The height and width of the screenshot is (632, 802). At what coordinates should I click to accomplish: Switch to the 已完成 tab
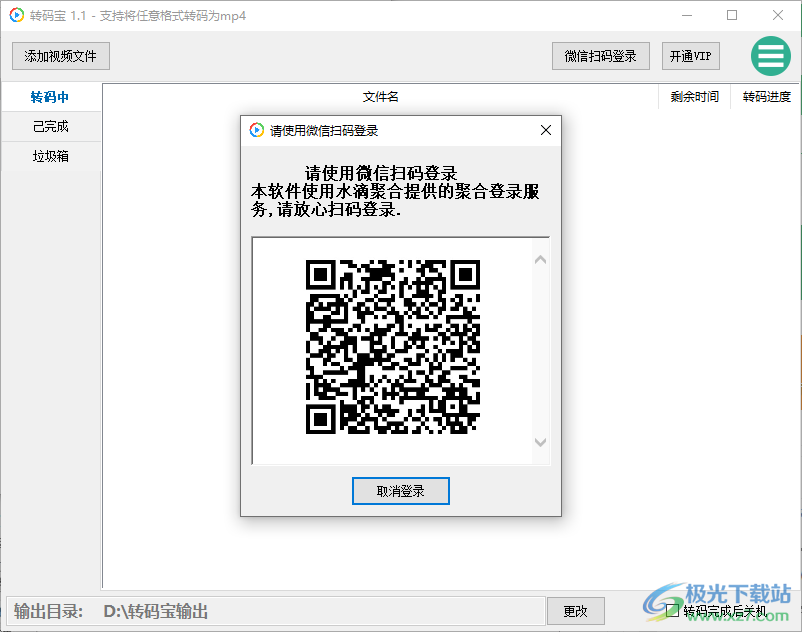coord(50,126)
